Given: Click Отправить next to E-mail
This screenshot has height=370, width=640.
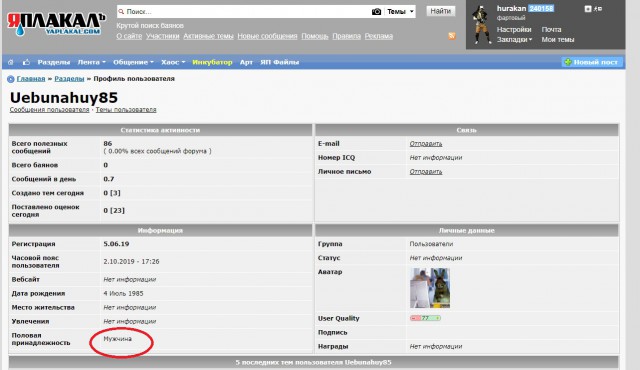Looking at the screenshot, I should (426, 144).
